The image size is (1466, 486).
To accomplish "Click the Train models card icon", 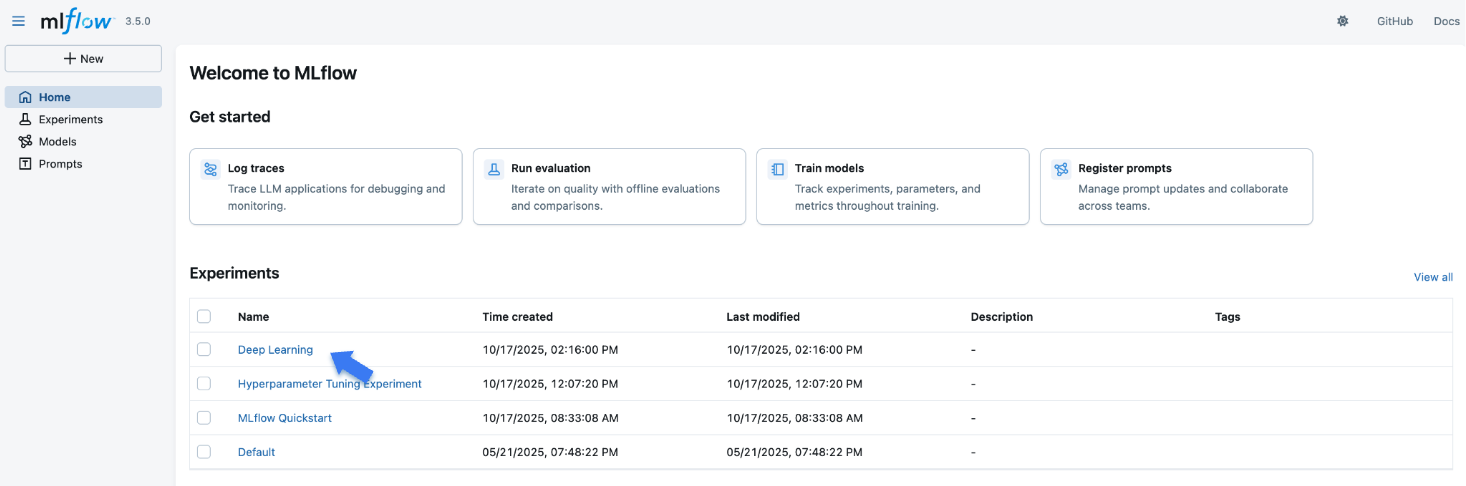I will pos(777,169).
